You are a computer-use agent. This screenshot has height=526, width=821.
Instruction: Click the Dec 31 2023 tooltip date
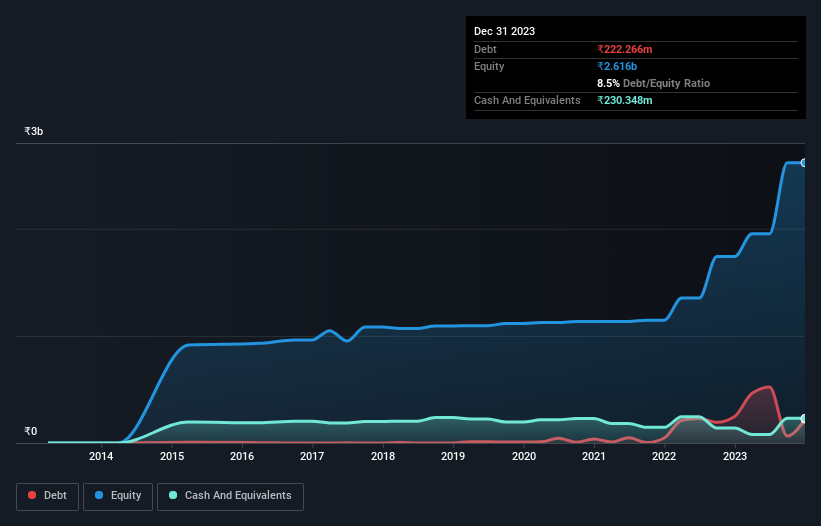pyautogui.click(x=504, y=31)
